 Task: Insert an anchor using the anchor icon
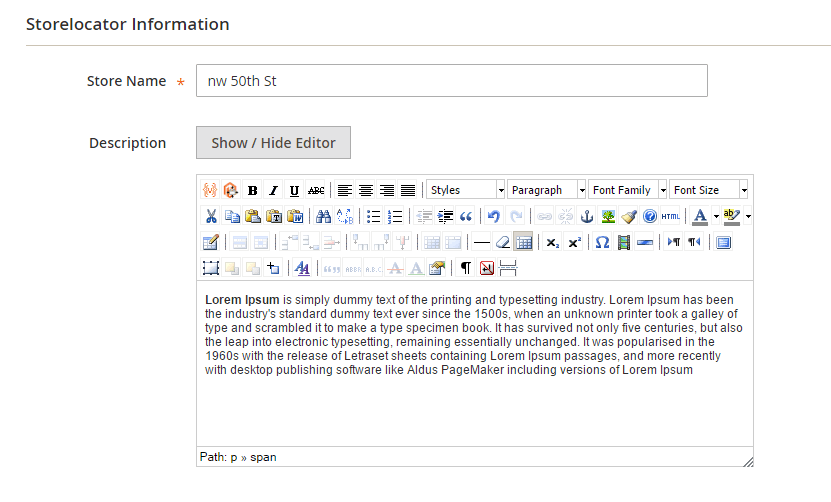(x=587, y=216)
